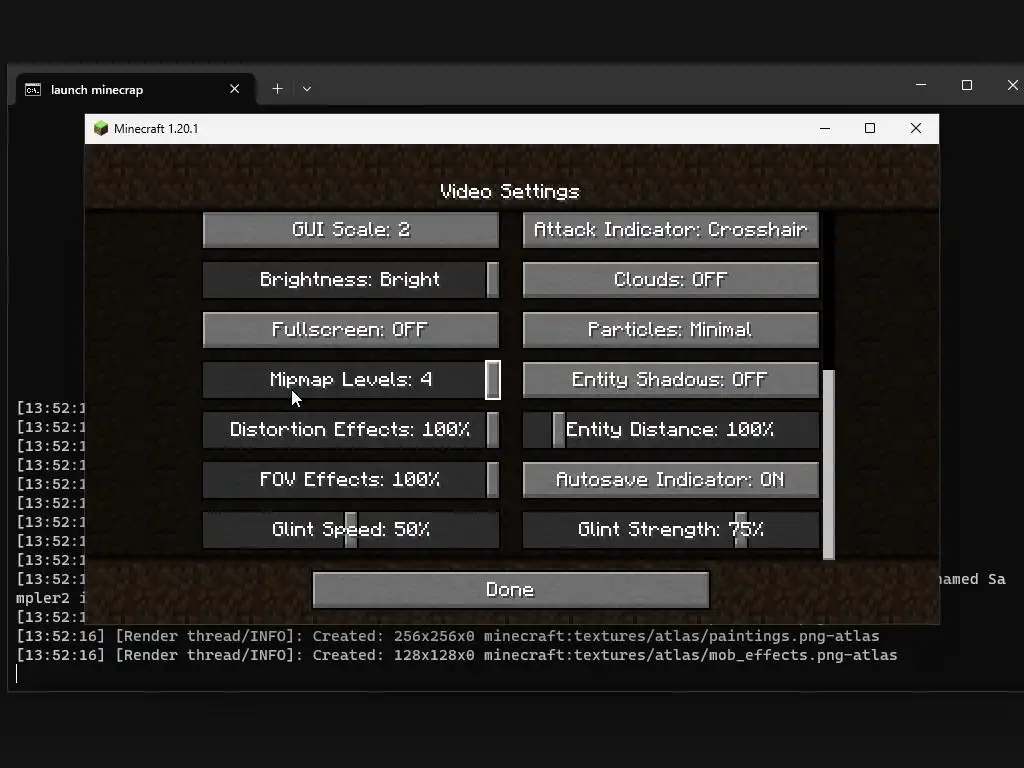Image resolution: width=1024 pixels, height=768 pixels.
Task: Maximize the terminal window
Action: tap(967, 85)
